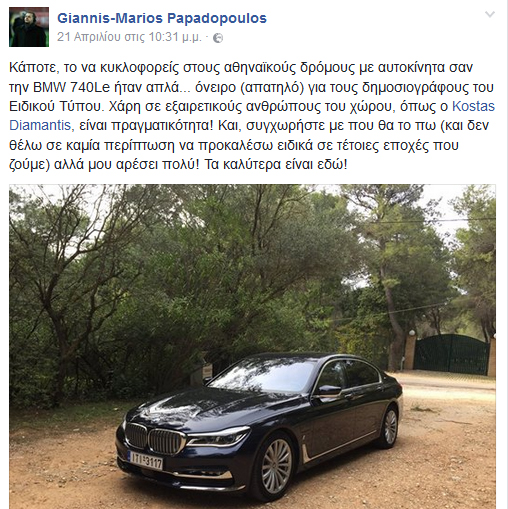508x509 pixels.
Task: Click the green gate in the photo
Action: 451,354
